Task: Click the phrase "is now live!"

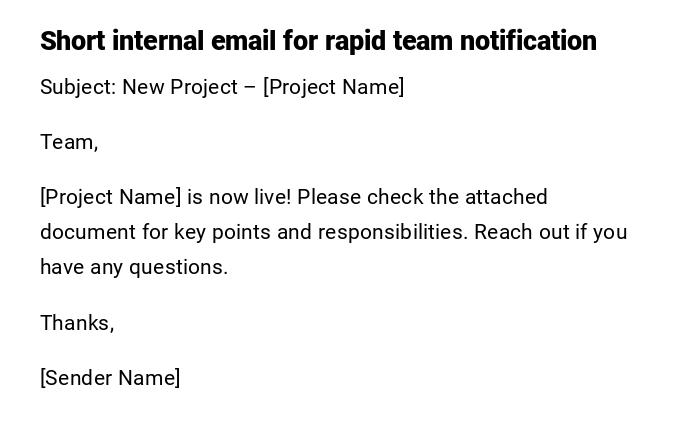Action: [x=239, y=197]
